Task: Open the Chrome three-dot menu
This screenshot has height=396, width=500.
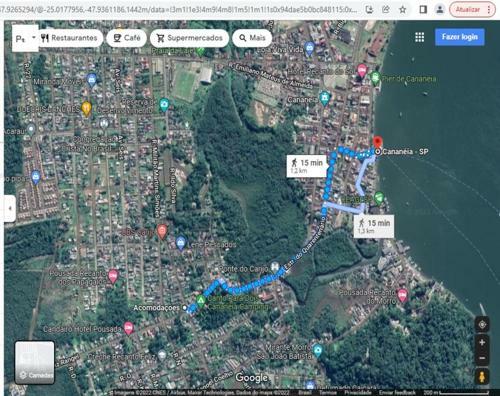Action: point(489,10)
